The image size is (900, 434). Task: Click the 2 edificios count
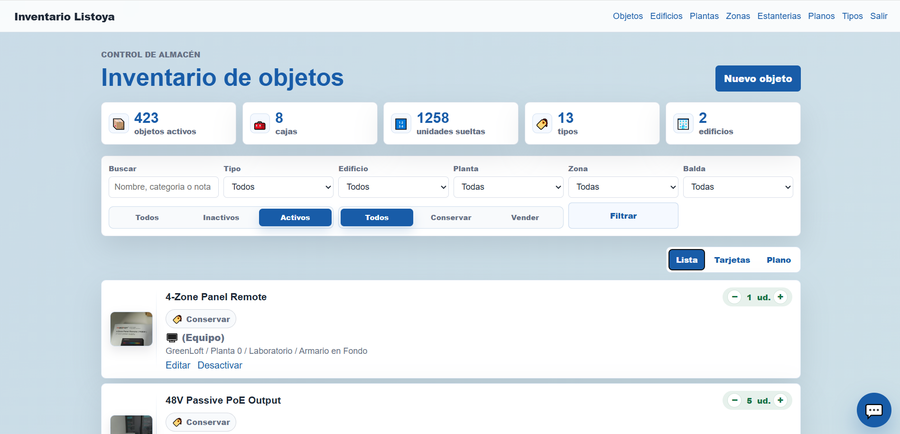pyautogui.click(x=703, y=118)
